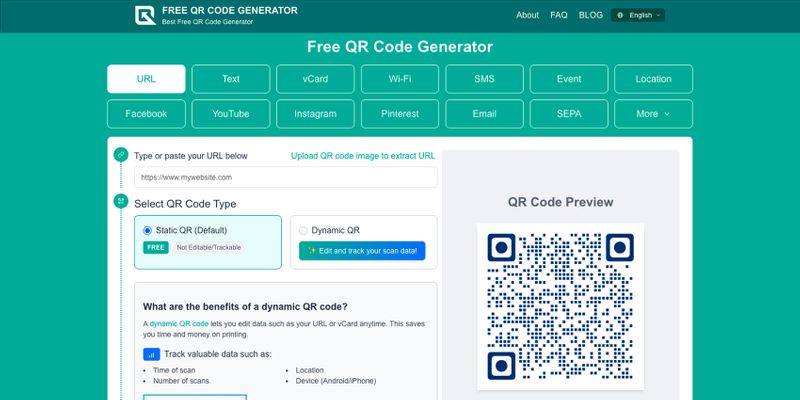Screen dimensions: 800x400
Task: Click the QR type step icon
Action: pos(121,201)
